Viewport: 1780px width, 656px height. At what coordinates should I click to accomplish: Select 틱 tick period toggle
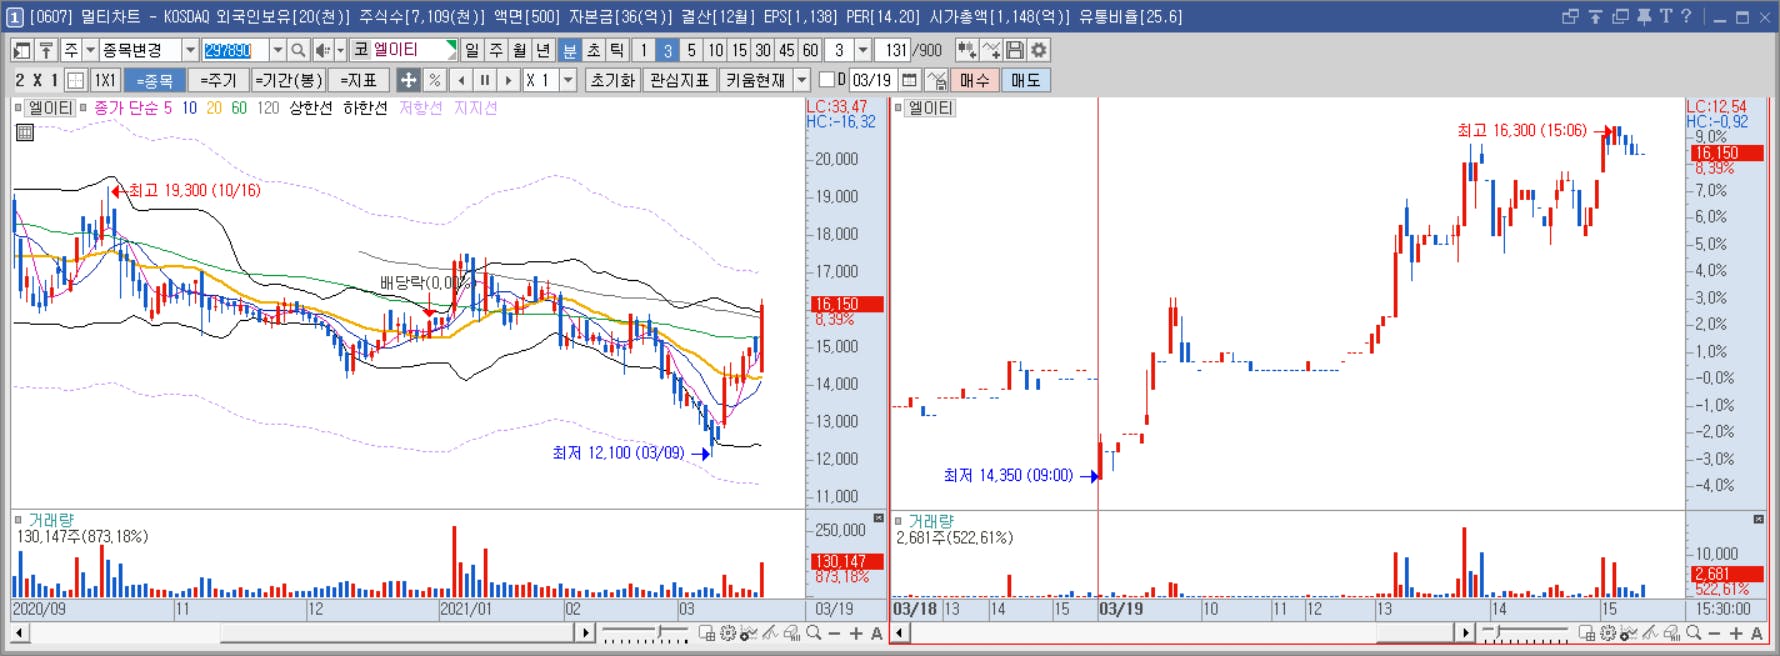[x=617, y=50]
